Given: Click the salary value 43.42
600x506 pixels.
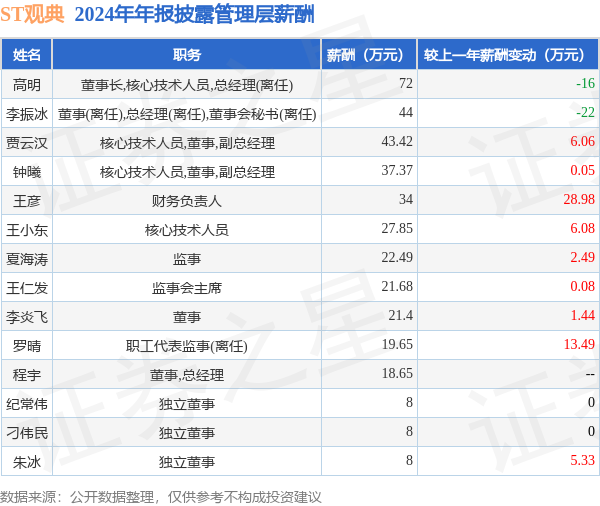Looking at the screenshot, I should [397, 141].
